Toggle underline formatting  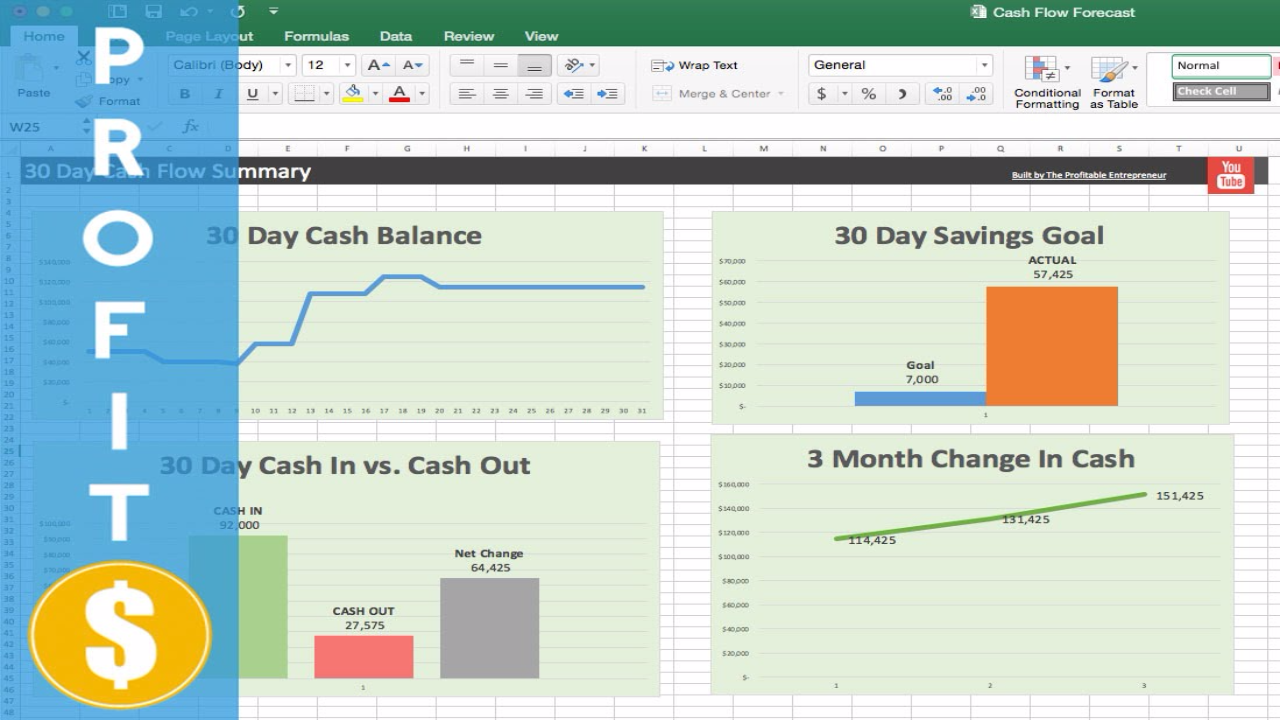tap(252, 93)
